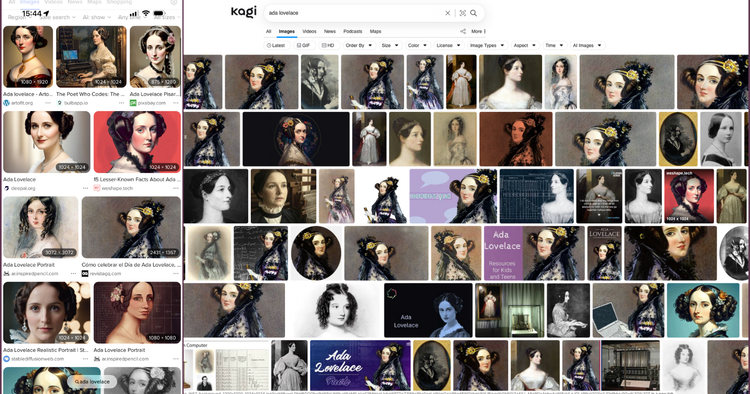Open three-dot menu for pixabay.com result

[x=176, y=103]
